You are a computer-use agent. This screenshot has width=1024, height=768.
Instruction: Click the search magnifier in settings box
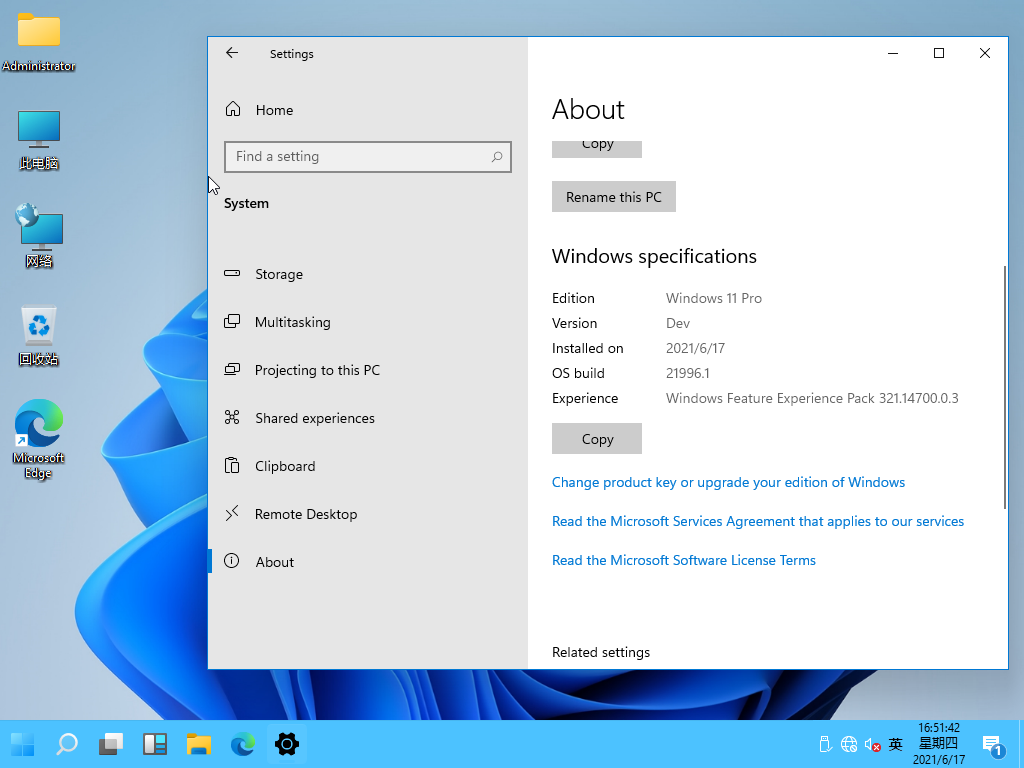pos(496,157)
